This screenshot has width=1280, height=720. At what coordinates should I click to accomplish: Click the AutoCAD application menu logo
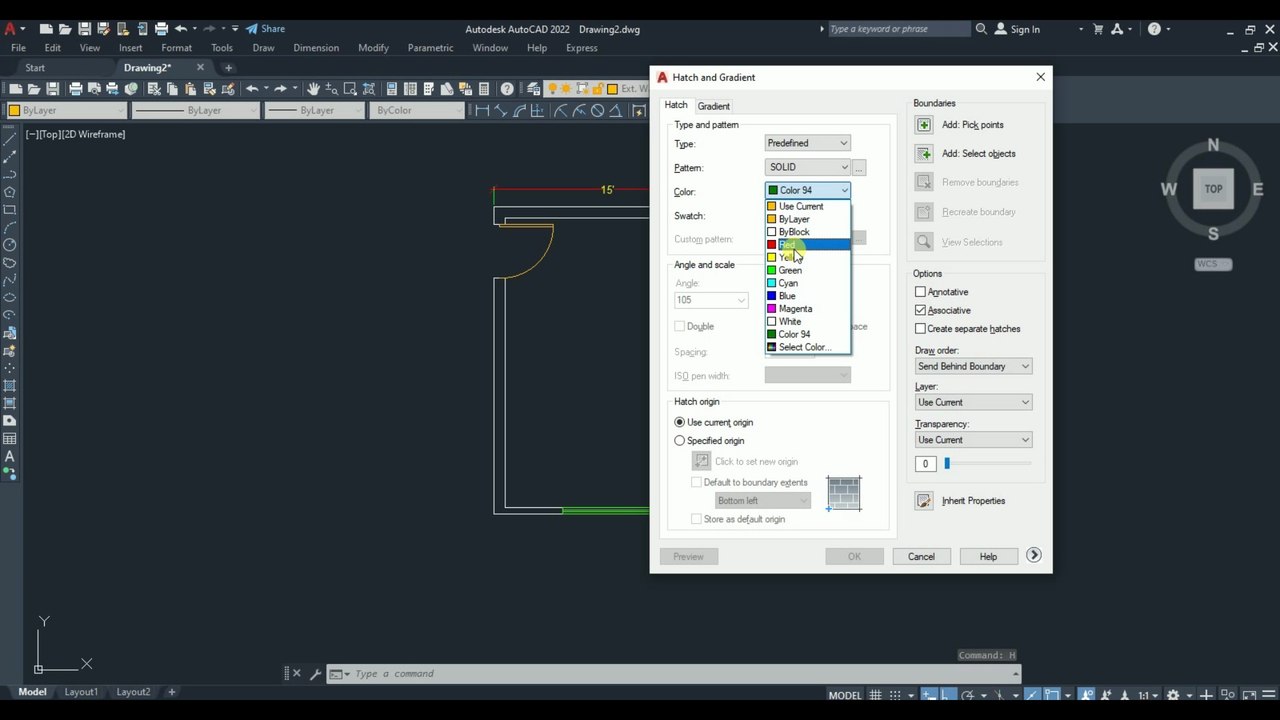click(x=10, y=29)
